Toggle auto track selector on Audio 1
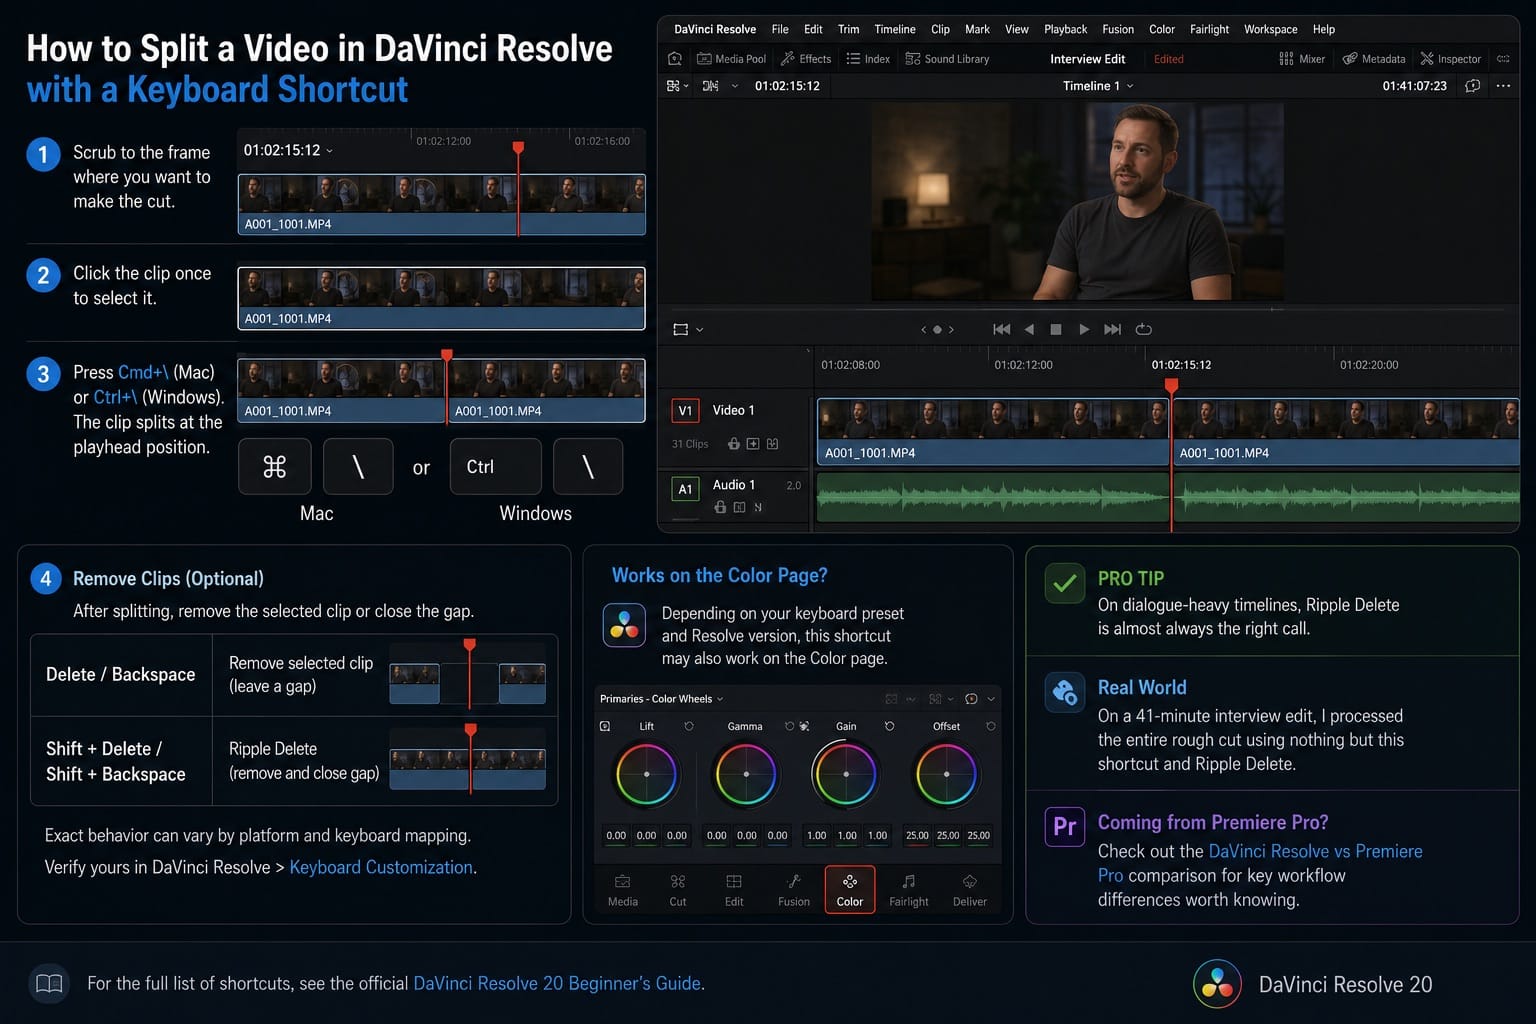This screenshot has width=1536, height=1024. (x=739, y=507)
